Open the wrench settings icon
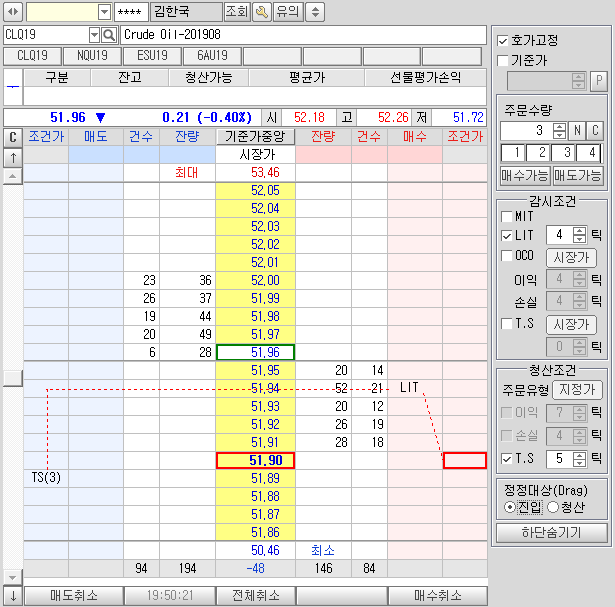The width and height of the screenshot is (615, 607). pyautogui.click(x=262, y=12)
